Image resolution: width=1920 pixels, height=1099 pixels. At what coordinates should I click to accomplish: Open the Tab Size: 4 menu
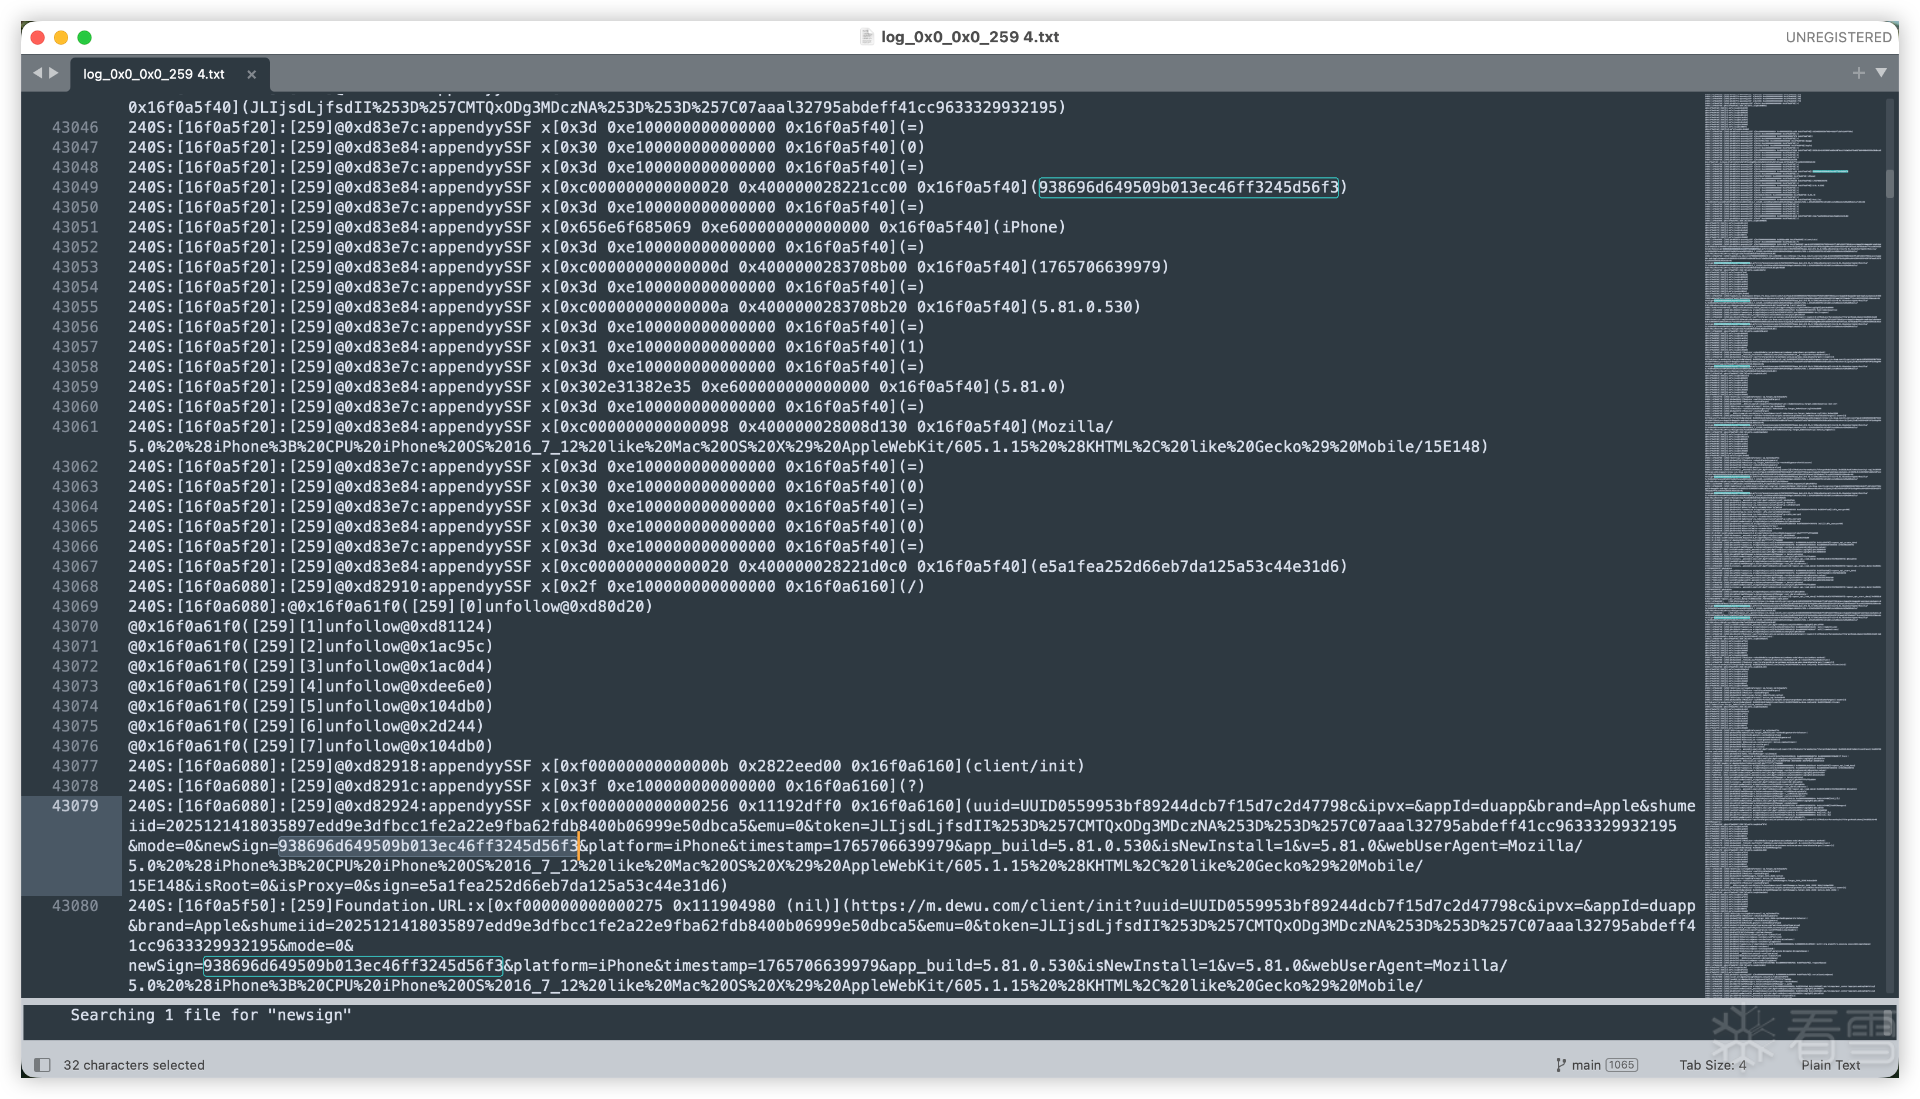pyautogui.click(x=1712, y=1065)
